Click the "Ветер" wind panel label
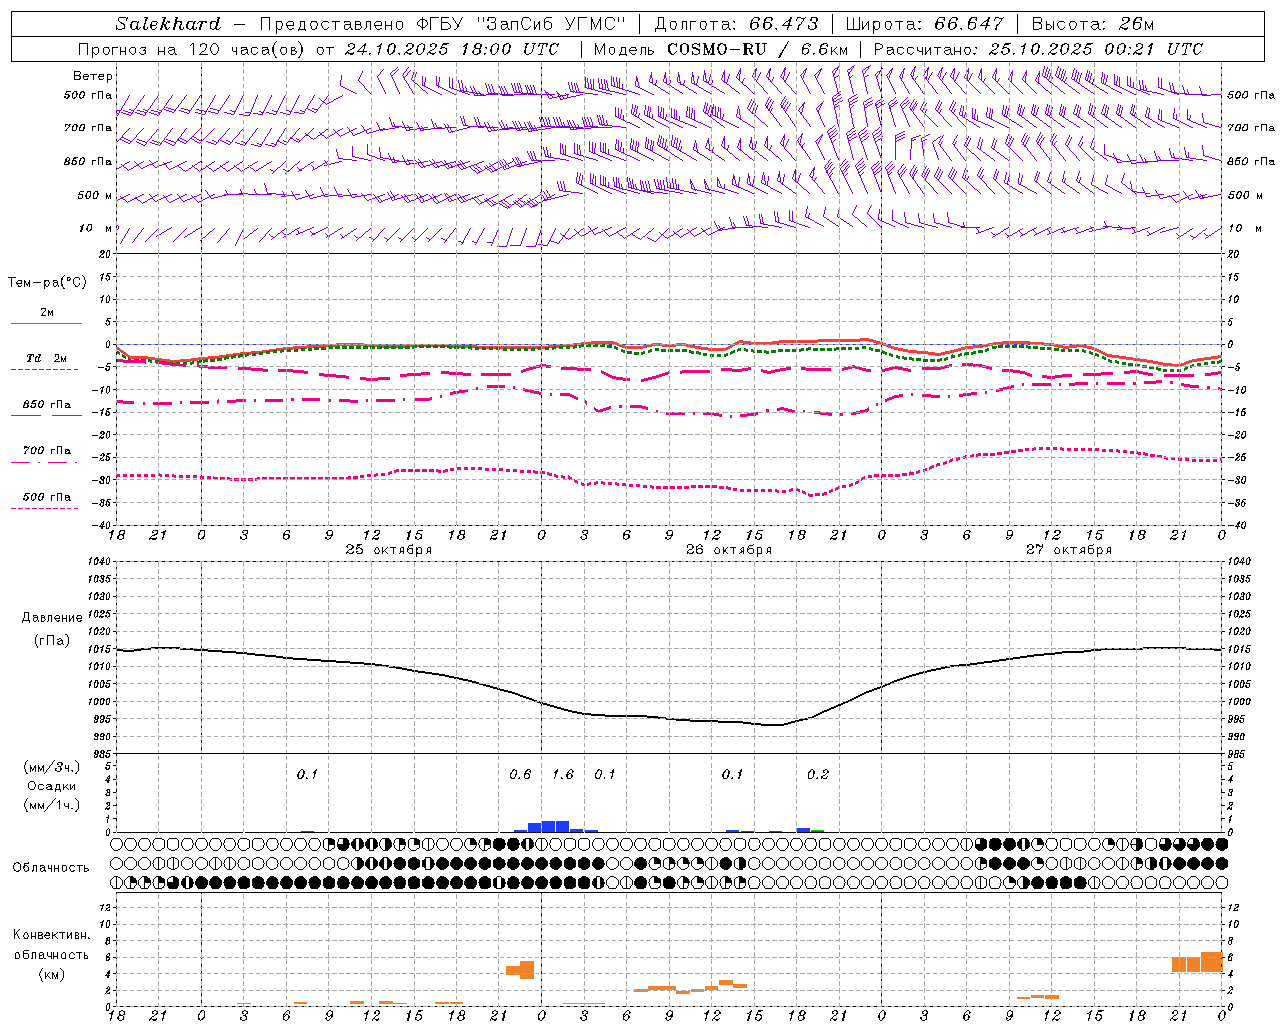 click(x=93, y=76)
